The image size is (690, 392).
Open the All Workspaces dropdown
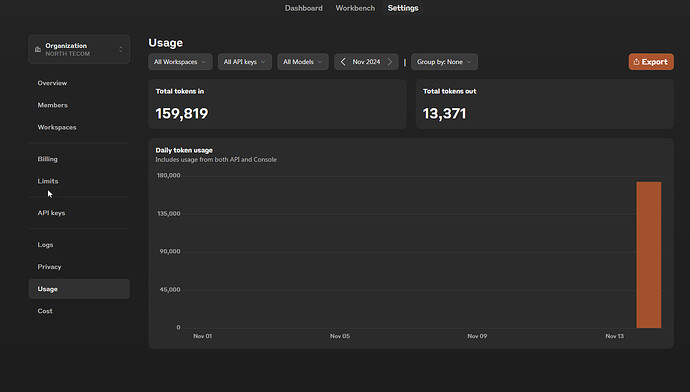(180, 62)
